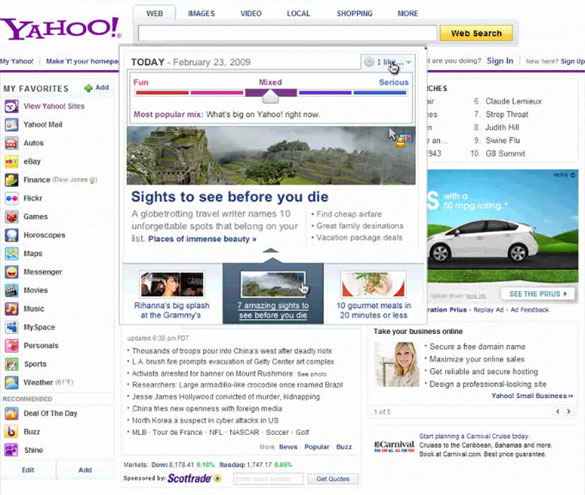Image resolution: width=585 pixels, height=495 pixels.
Task: Click the Autos car icon
Action: click(x=12, y=143)
